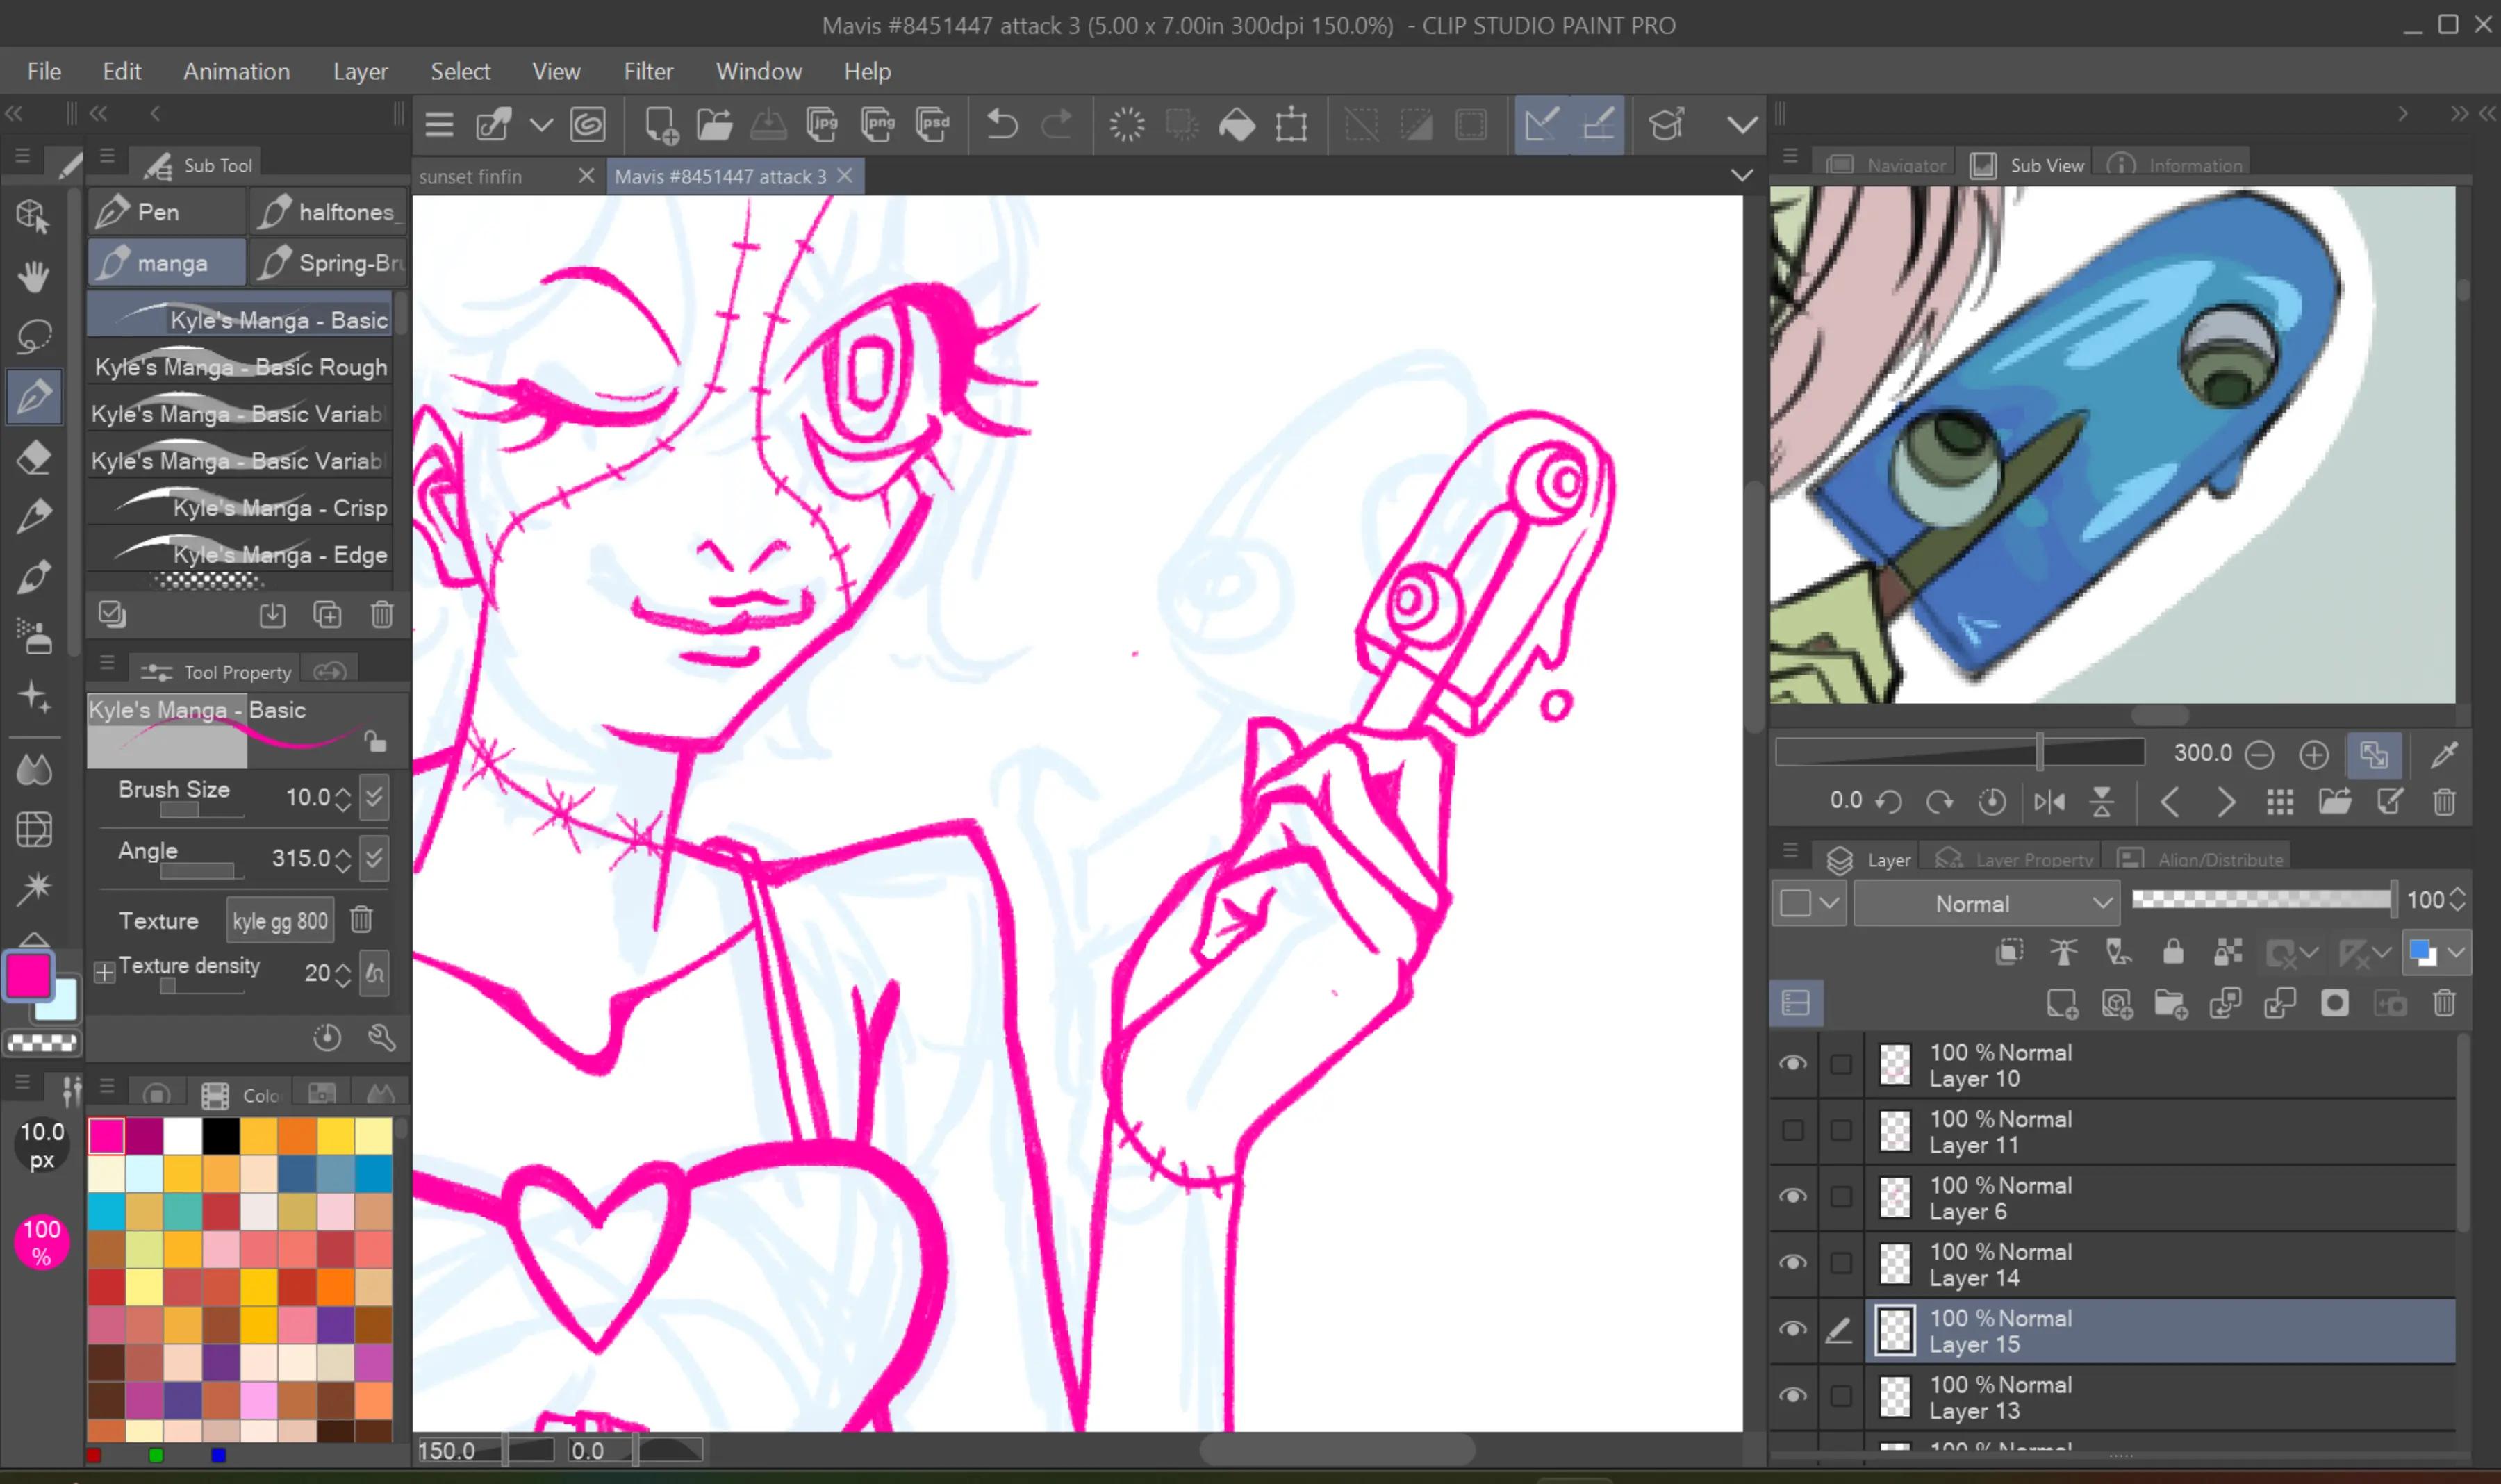
Task: Open the Normal blending mode dropdown
Action: 1986,904
